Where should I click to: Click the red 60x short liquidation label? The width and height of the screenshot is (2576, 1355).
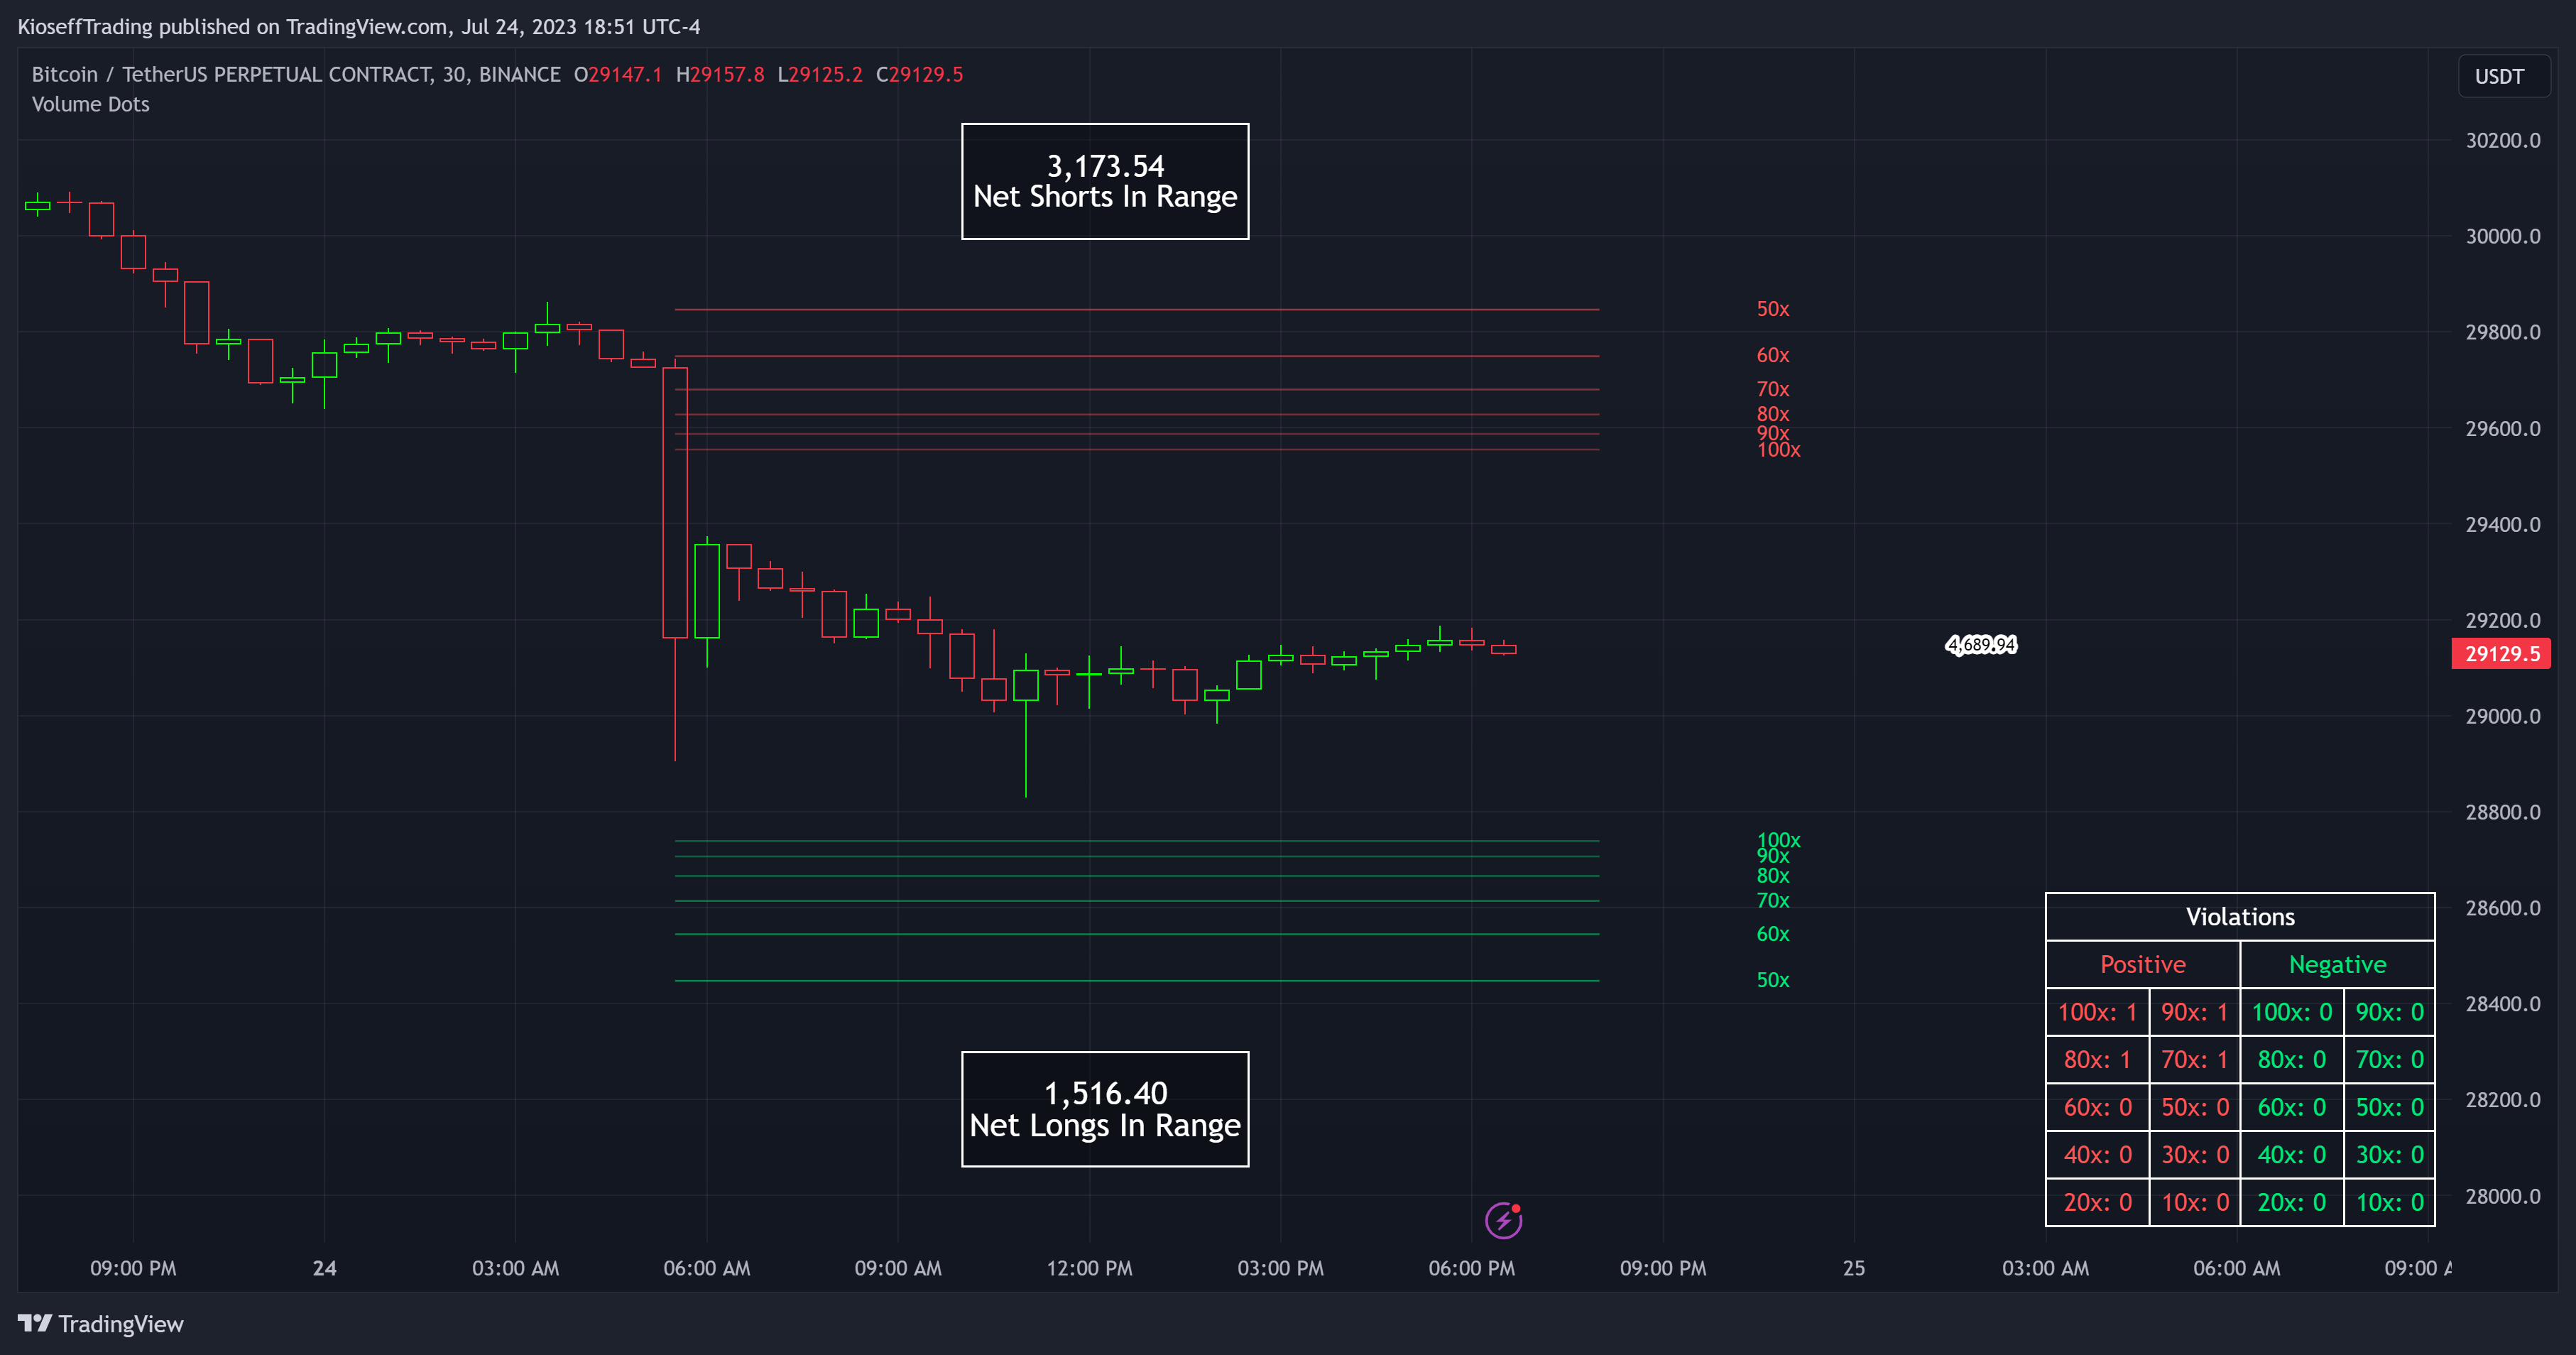coord(1772,355)
